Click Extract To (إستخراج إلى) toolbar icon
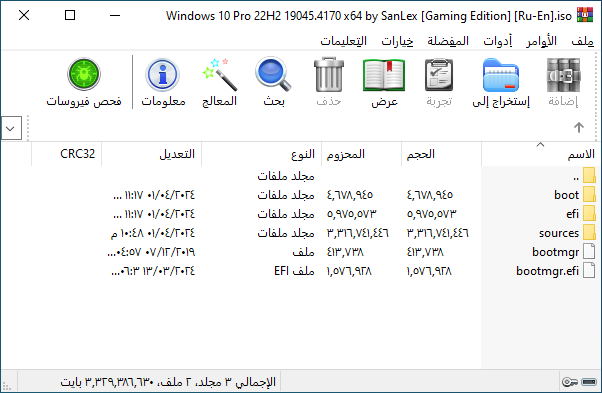This screenshot has width=602, height=393. [x=501, y=76]
